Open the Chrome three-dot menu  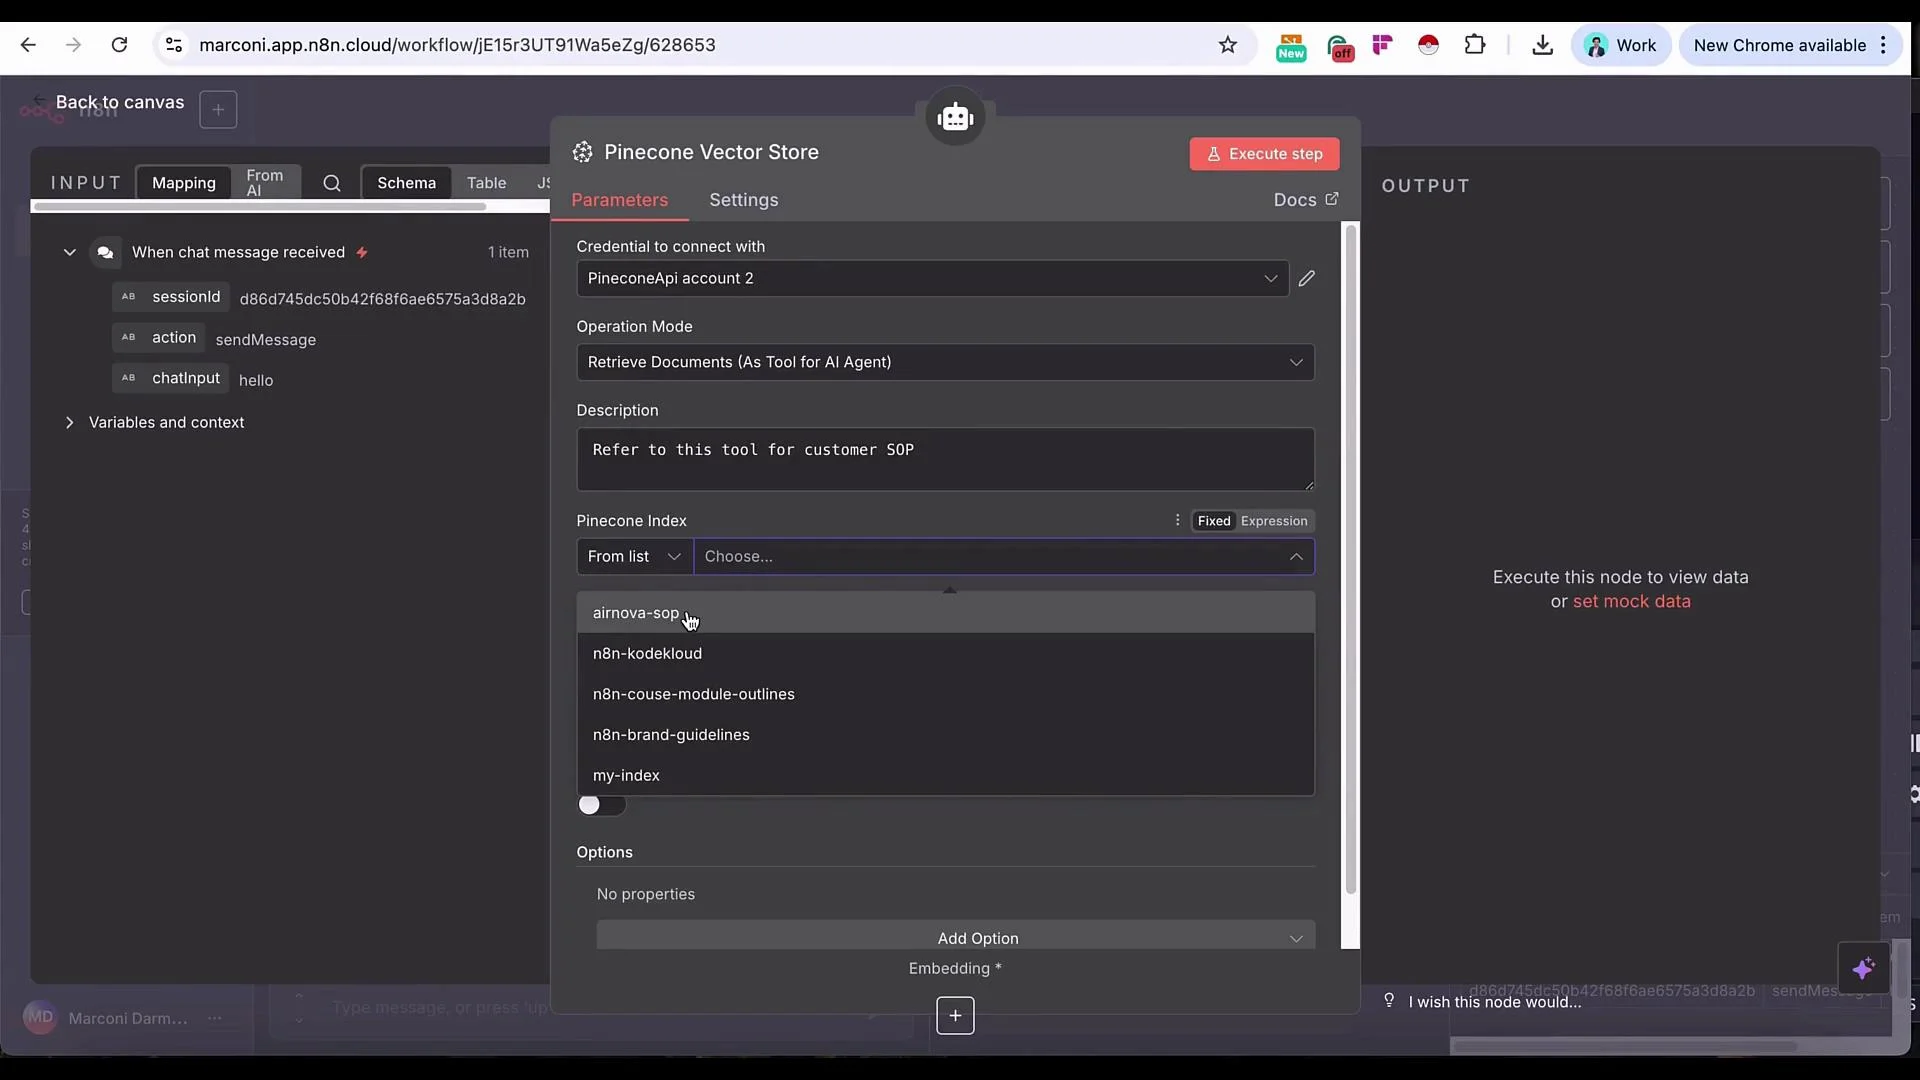tap(1883, 45)
